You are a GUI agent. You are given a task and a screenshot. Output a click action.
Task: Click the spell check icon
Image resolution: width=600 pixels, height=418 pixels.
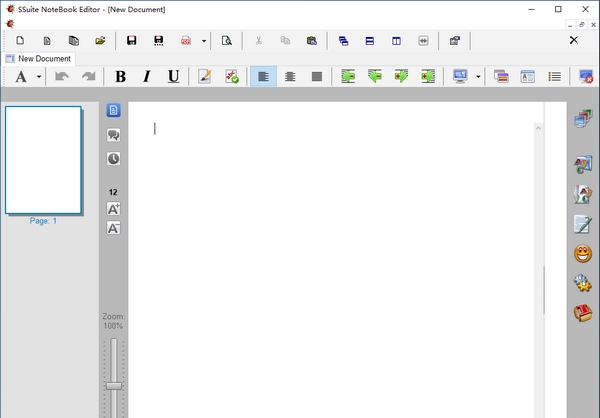pyautogui.click(x=232, y=77)
